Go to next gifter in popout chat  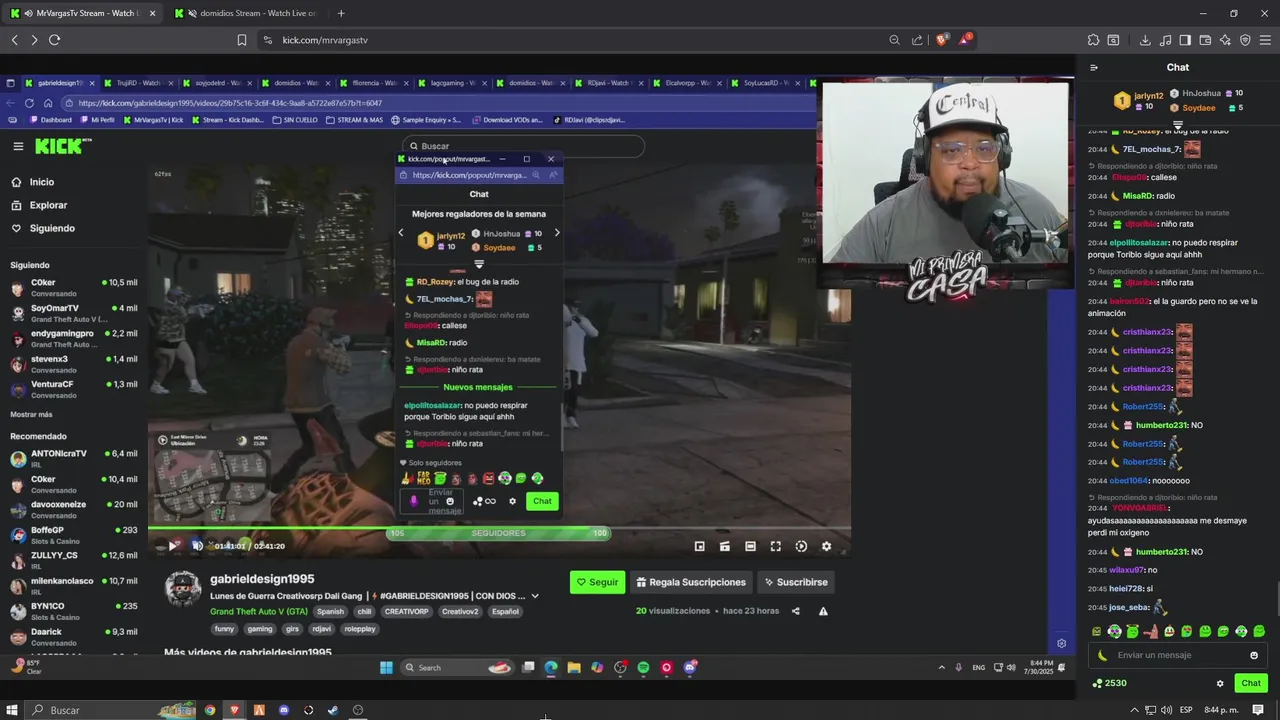(557, 233)
